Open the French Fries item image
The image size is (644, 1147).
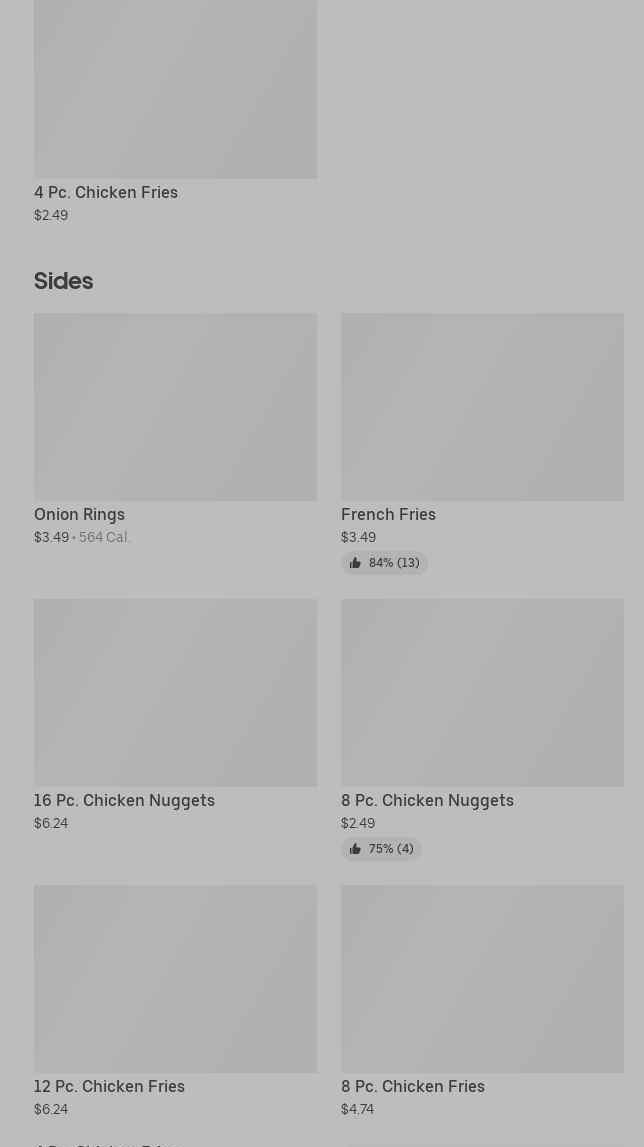coord(482,407)
